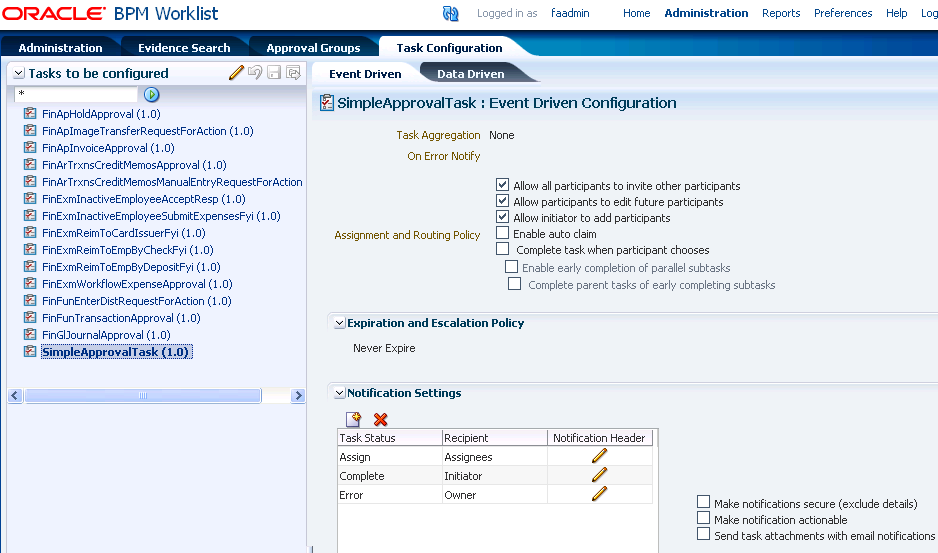
Task: Uncheck Allow all participants to invite other participants
Action: point(502,184)
